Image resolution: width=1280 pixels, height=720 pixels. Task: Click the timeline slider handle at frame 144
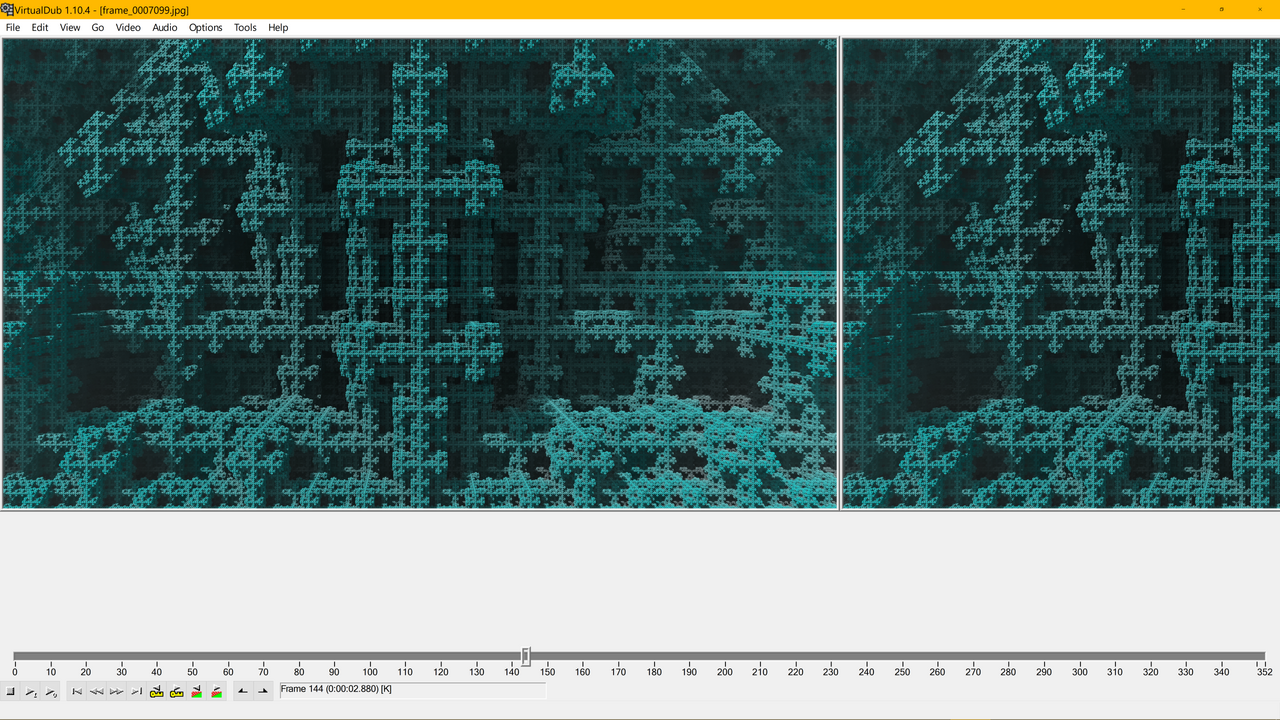pyautogui.click(x=526, y=656)
